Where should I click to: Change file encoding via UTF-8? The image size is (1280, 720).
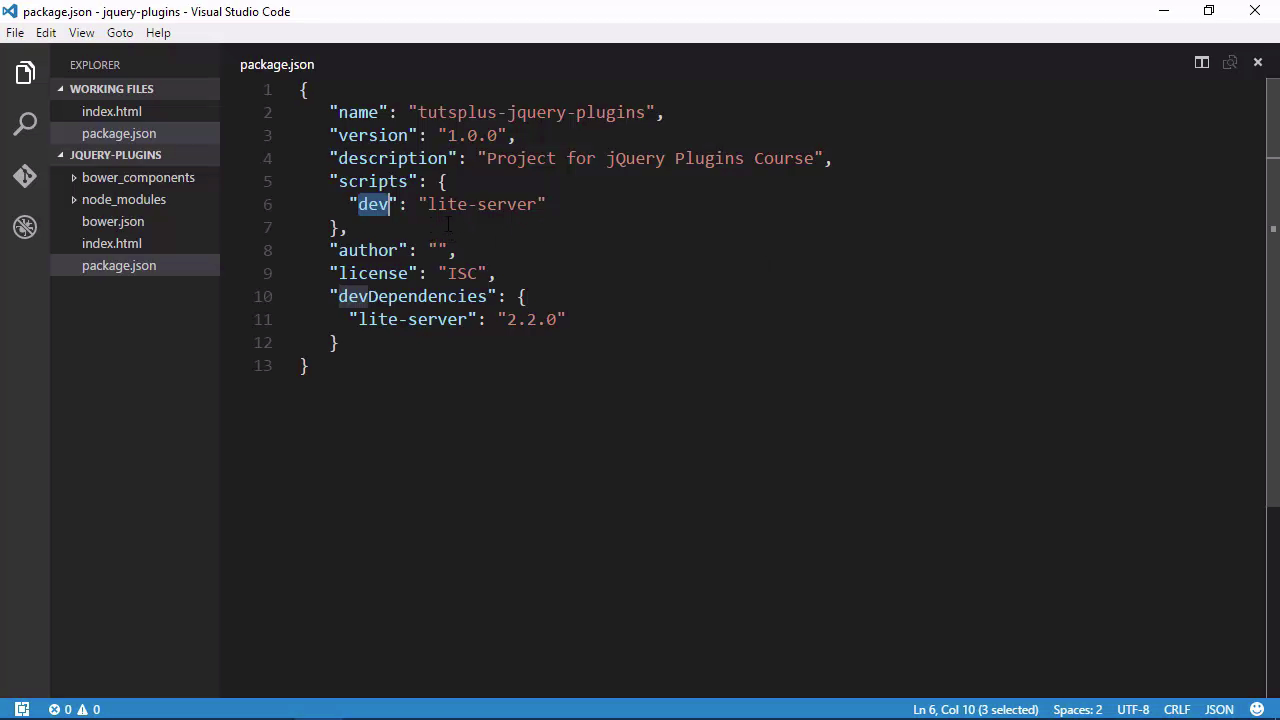(1133, 709)
